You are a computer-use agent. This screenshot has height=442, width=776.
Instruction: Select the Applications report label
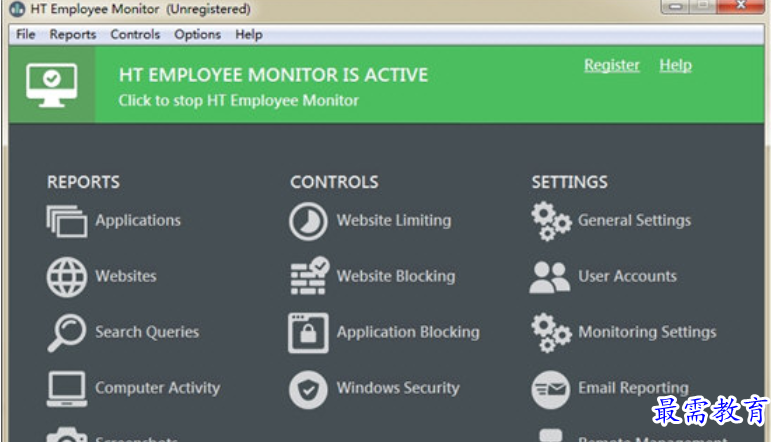138,221
